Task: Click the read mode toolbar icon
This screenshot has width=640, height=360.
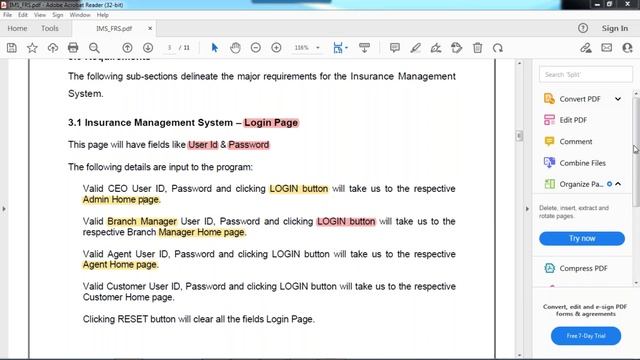Action: [364, 48]
